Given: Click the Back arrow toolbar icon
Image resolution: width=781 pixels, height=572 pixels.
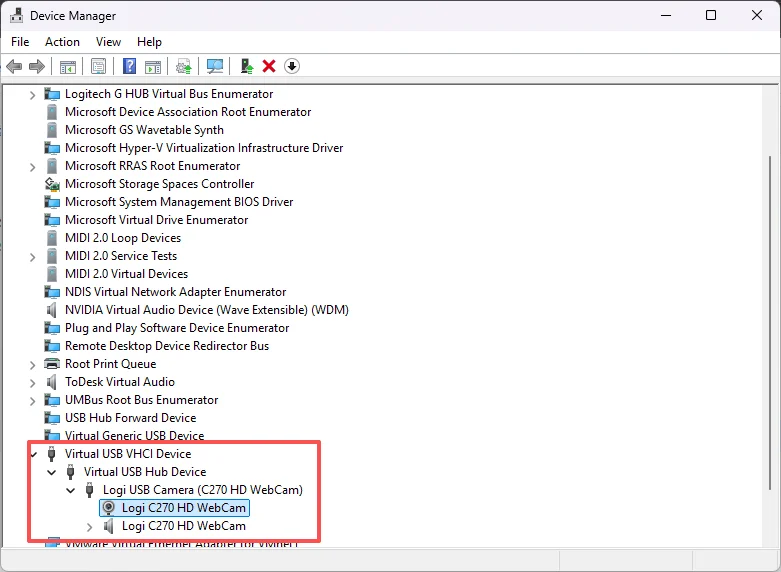Looking at the screenshot, I should coord(14,66).
